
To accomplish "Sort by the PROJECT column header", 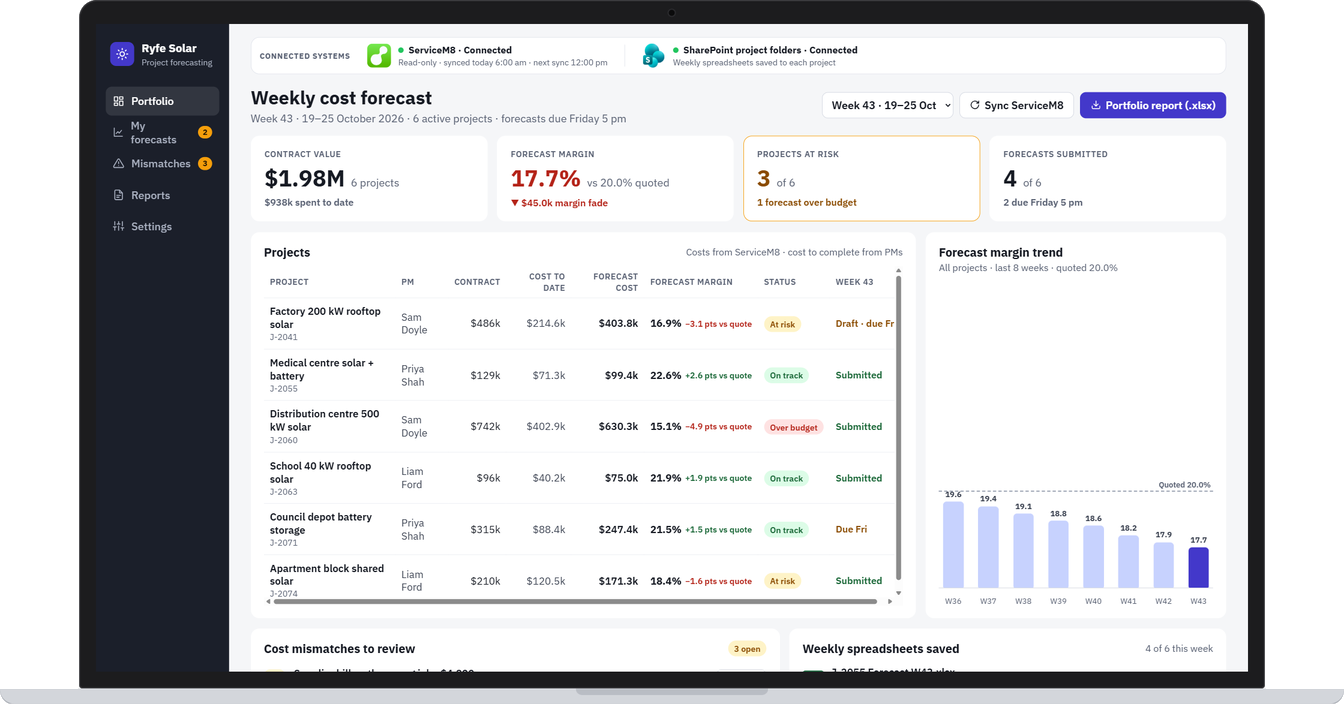I will [289, 282].
